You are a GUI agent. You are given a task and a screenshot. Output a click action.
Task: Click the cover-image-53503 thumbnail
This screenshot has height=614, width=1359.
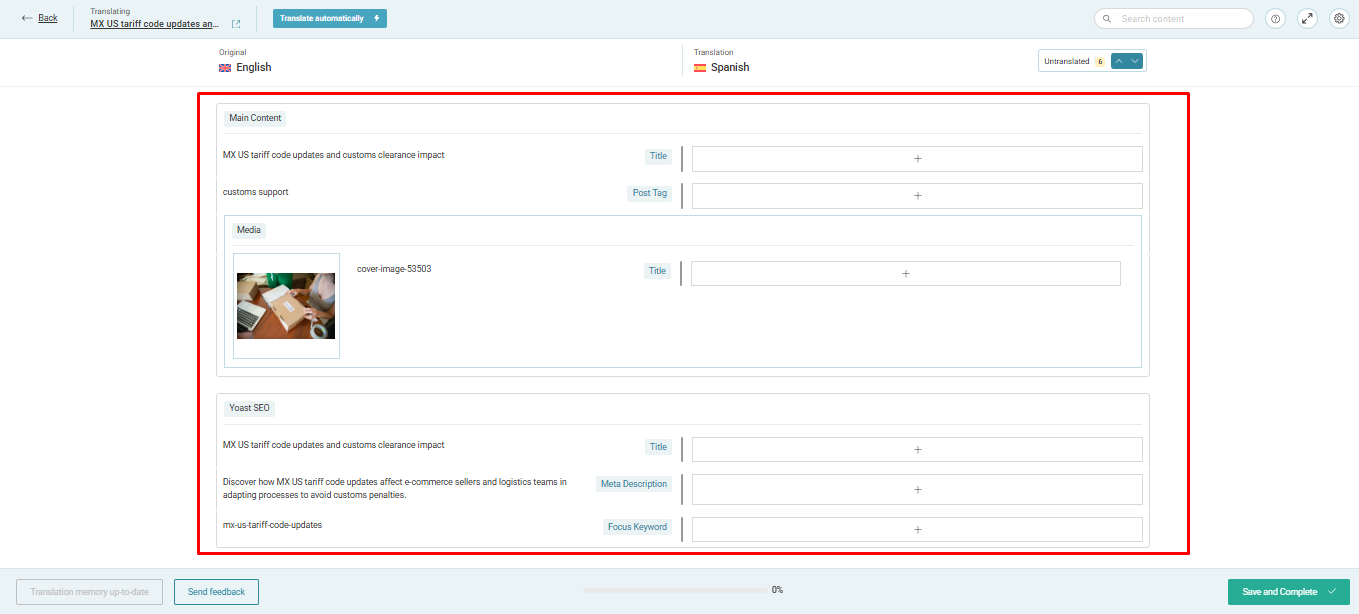click(286, 306)
